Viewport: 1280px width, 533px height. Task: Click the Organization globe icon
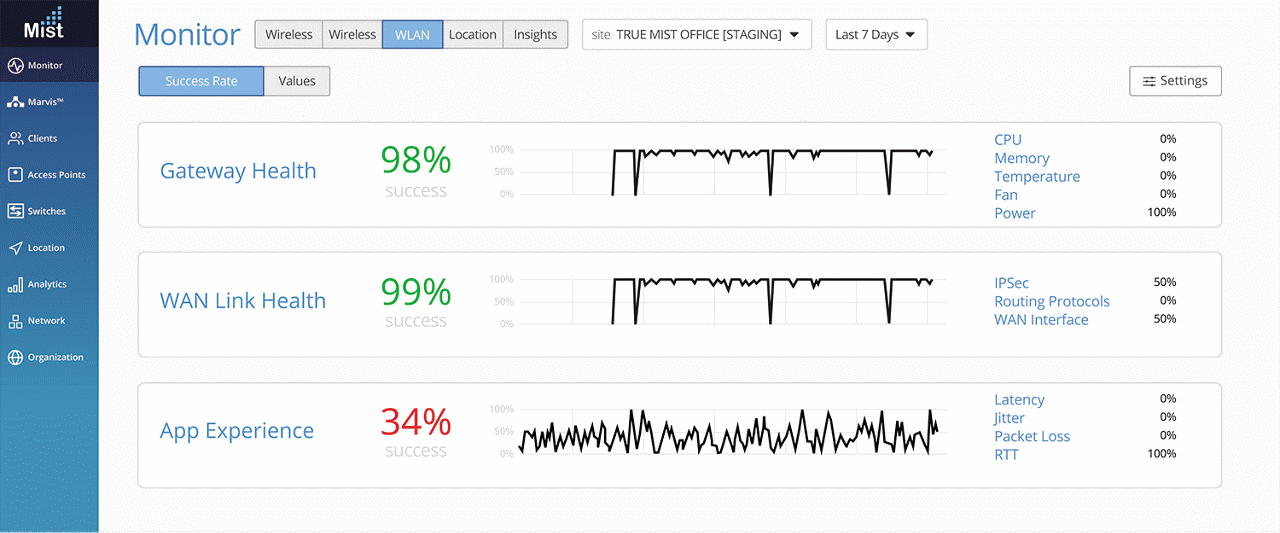[x=15, y=358]
